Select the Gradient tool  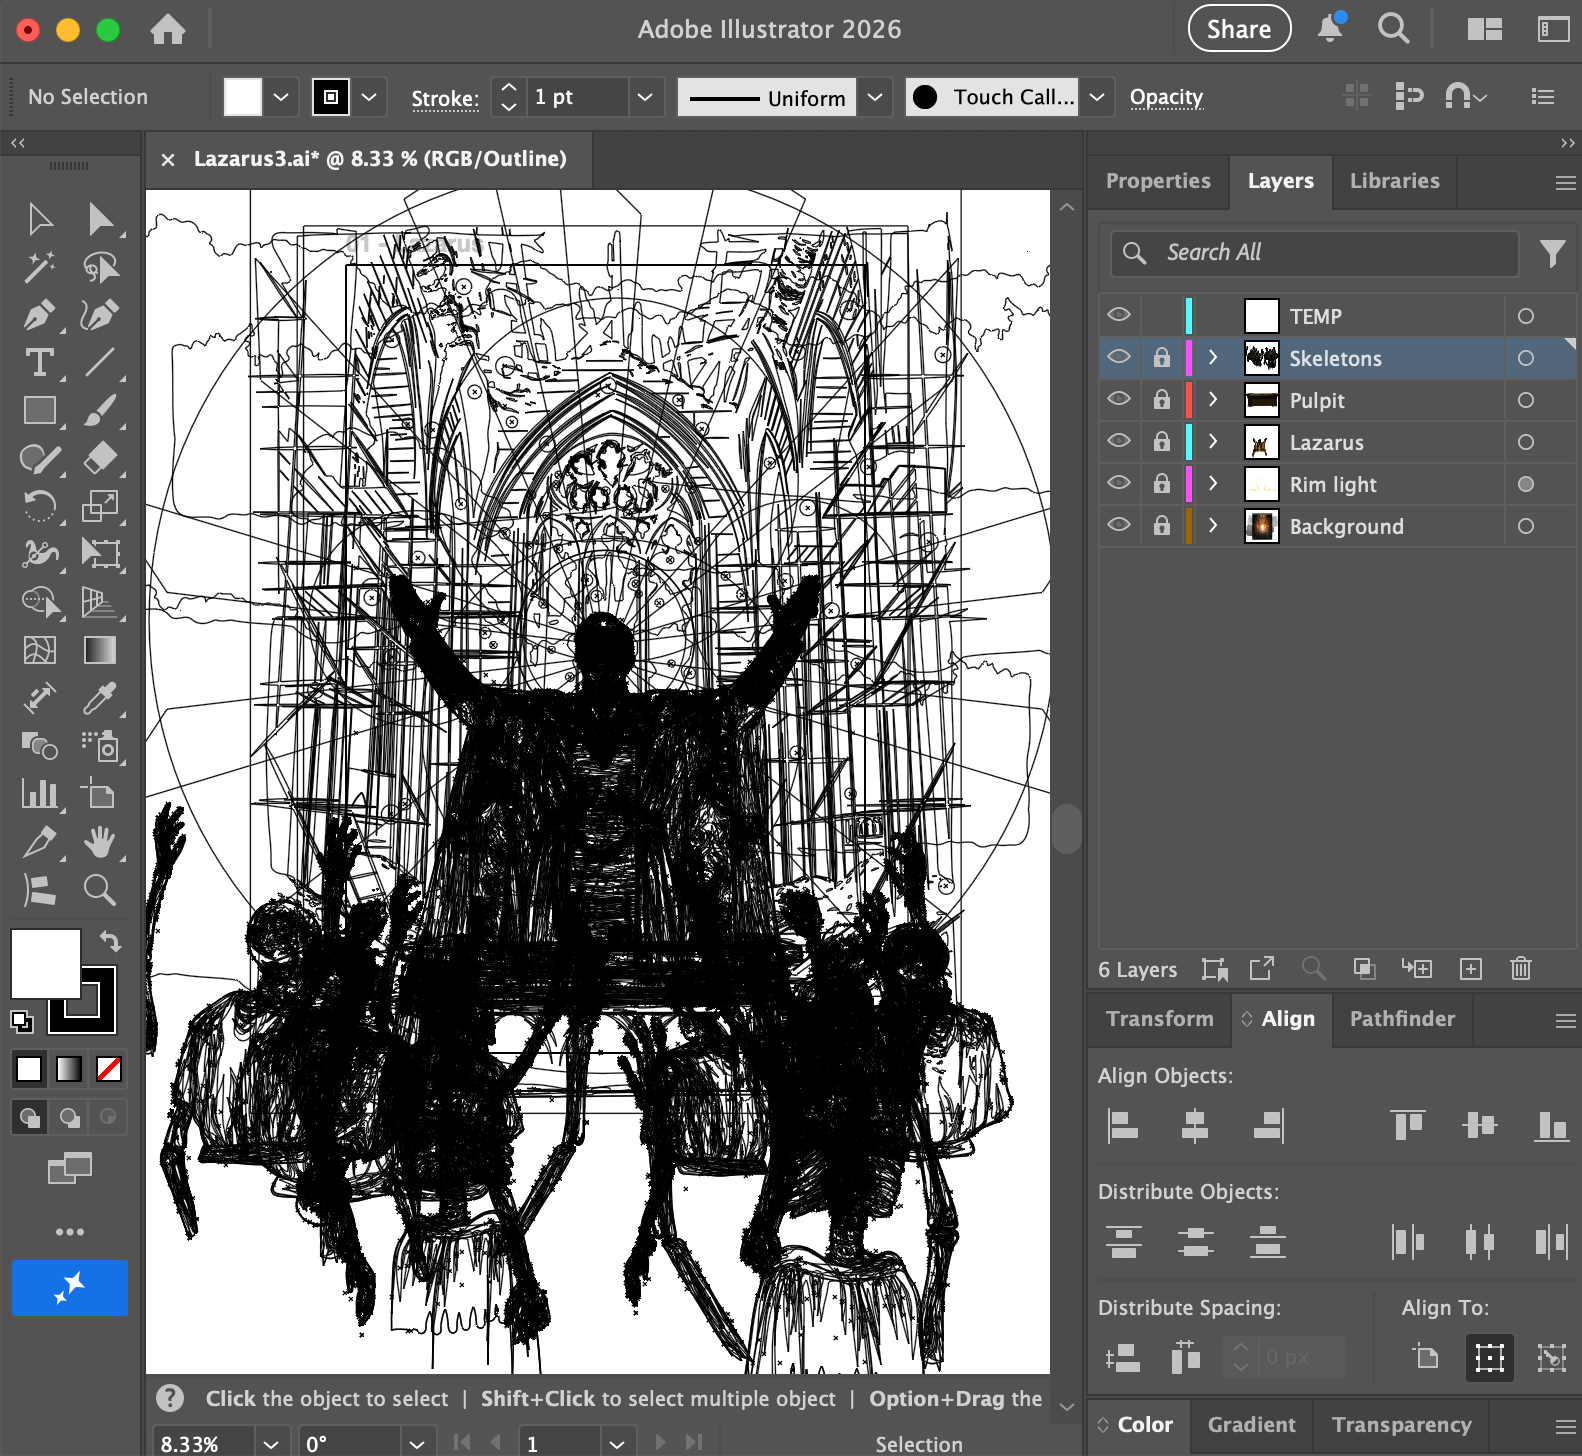click(99, 650)
